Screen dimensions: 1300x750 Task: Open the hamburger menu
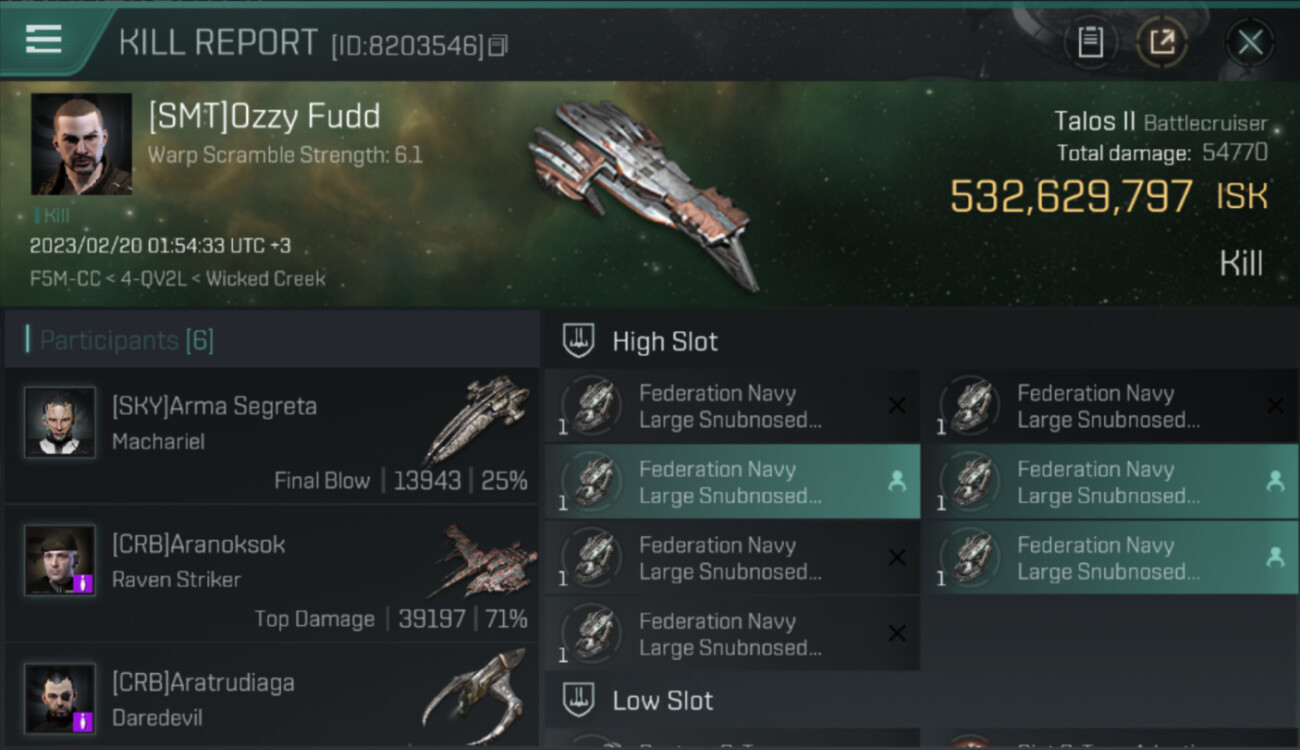tap(44, 40)
